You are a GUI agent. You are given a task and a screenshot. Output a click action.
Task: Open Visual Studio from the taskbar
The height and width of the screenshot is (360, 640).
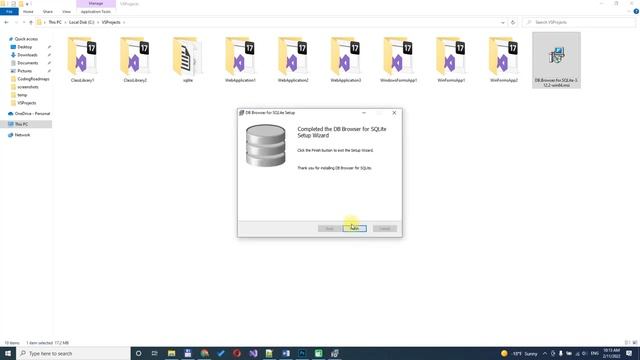pyautogui.click(x=253, y=353)
